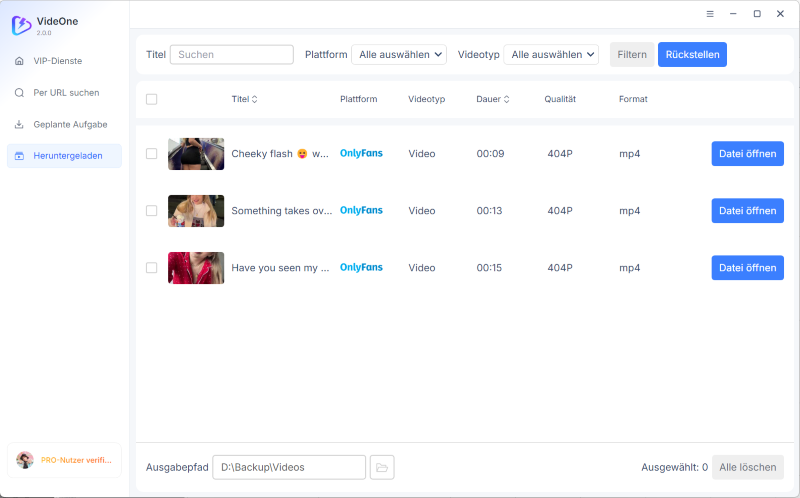Click thumbnail of Have you seen my video
This screenshot has height=498, width=800.
[196, 268]
